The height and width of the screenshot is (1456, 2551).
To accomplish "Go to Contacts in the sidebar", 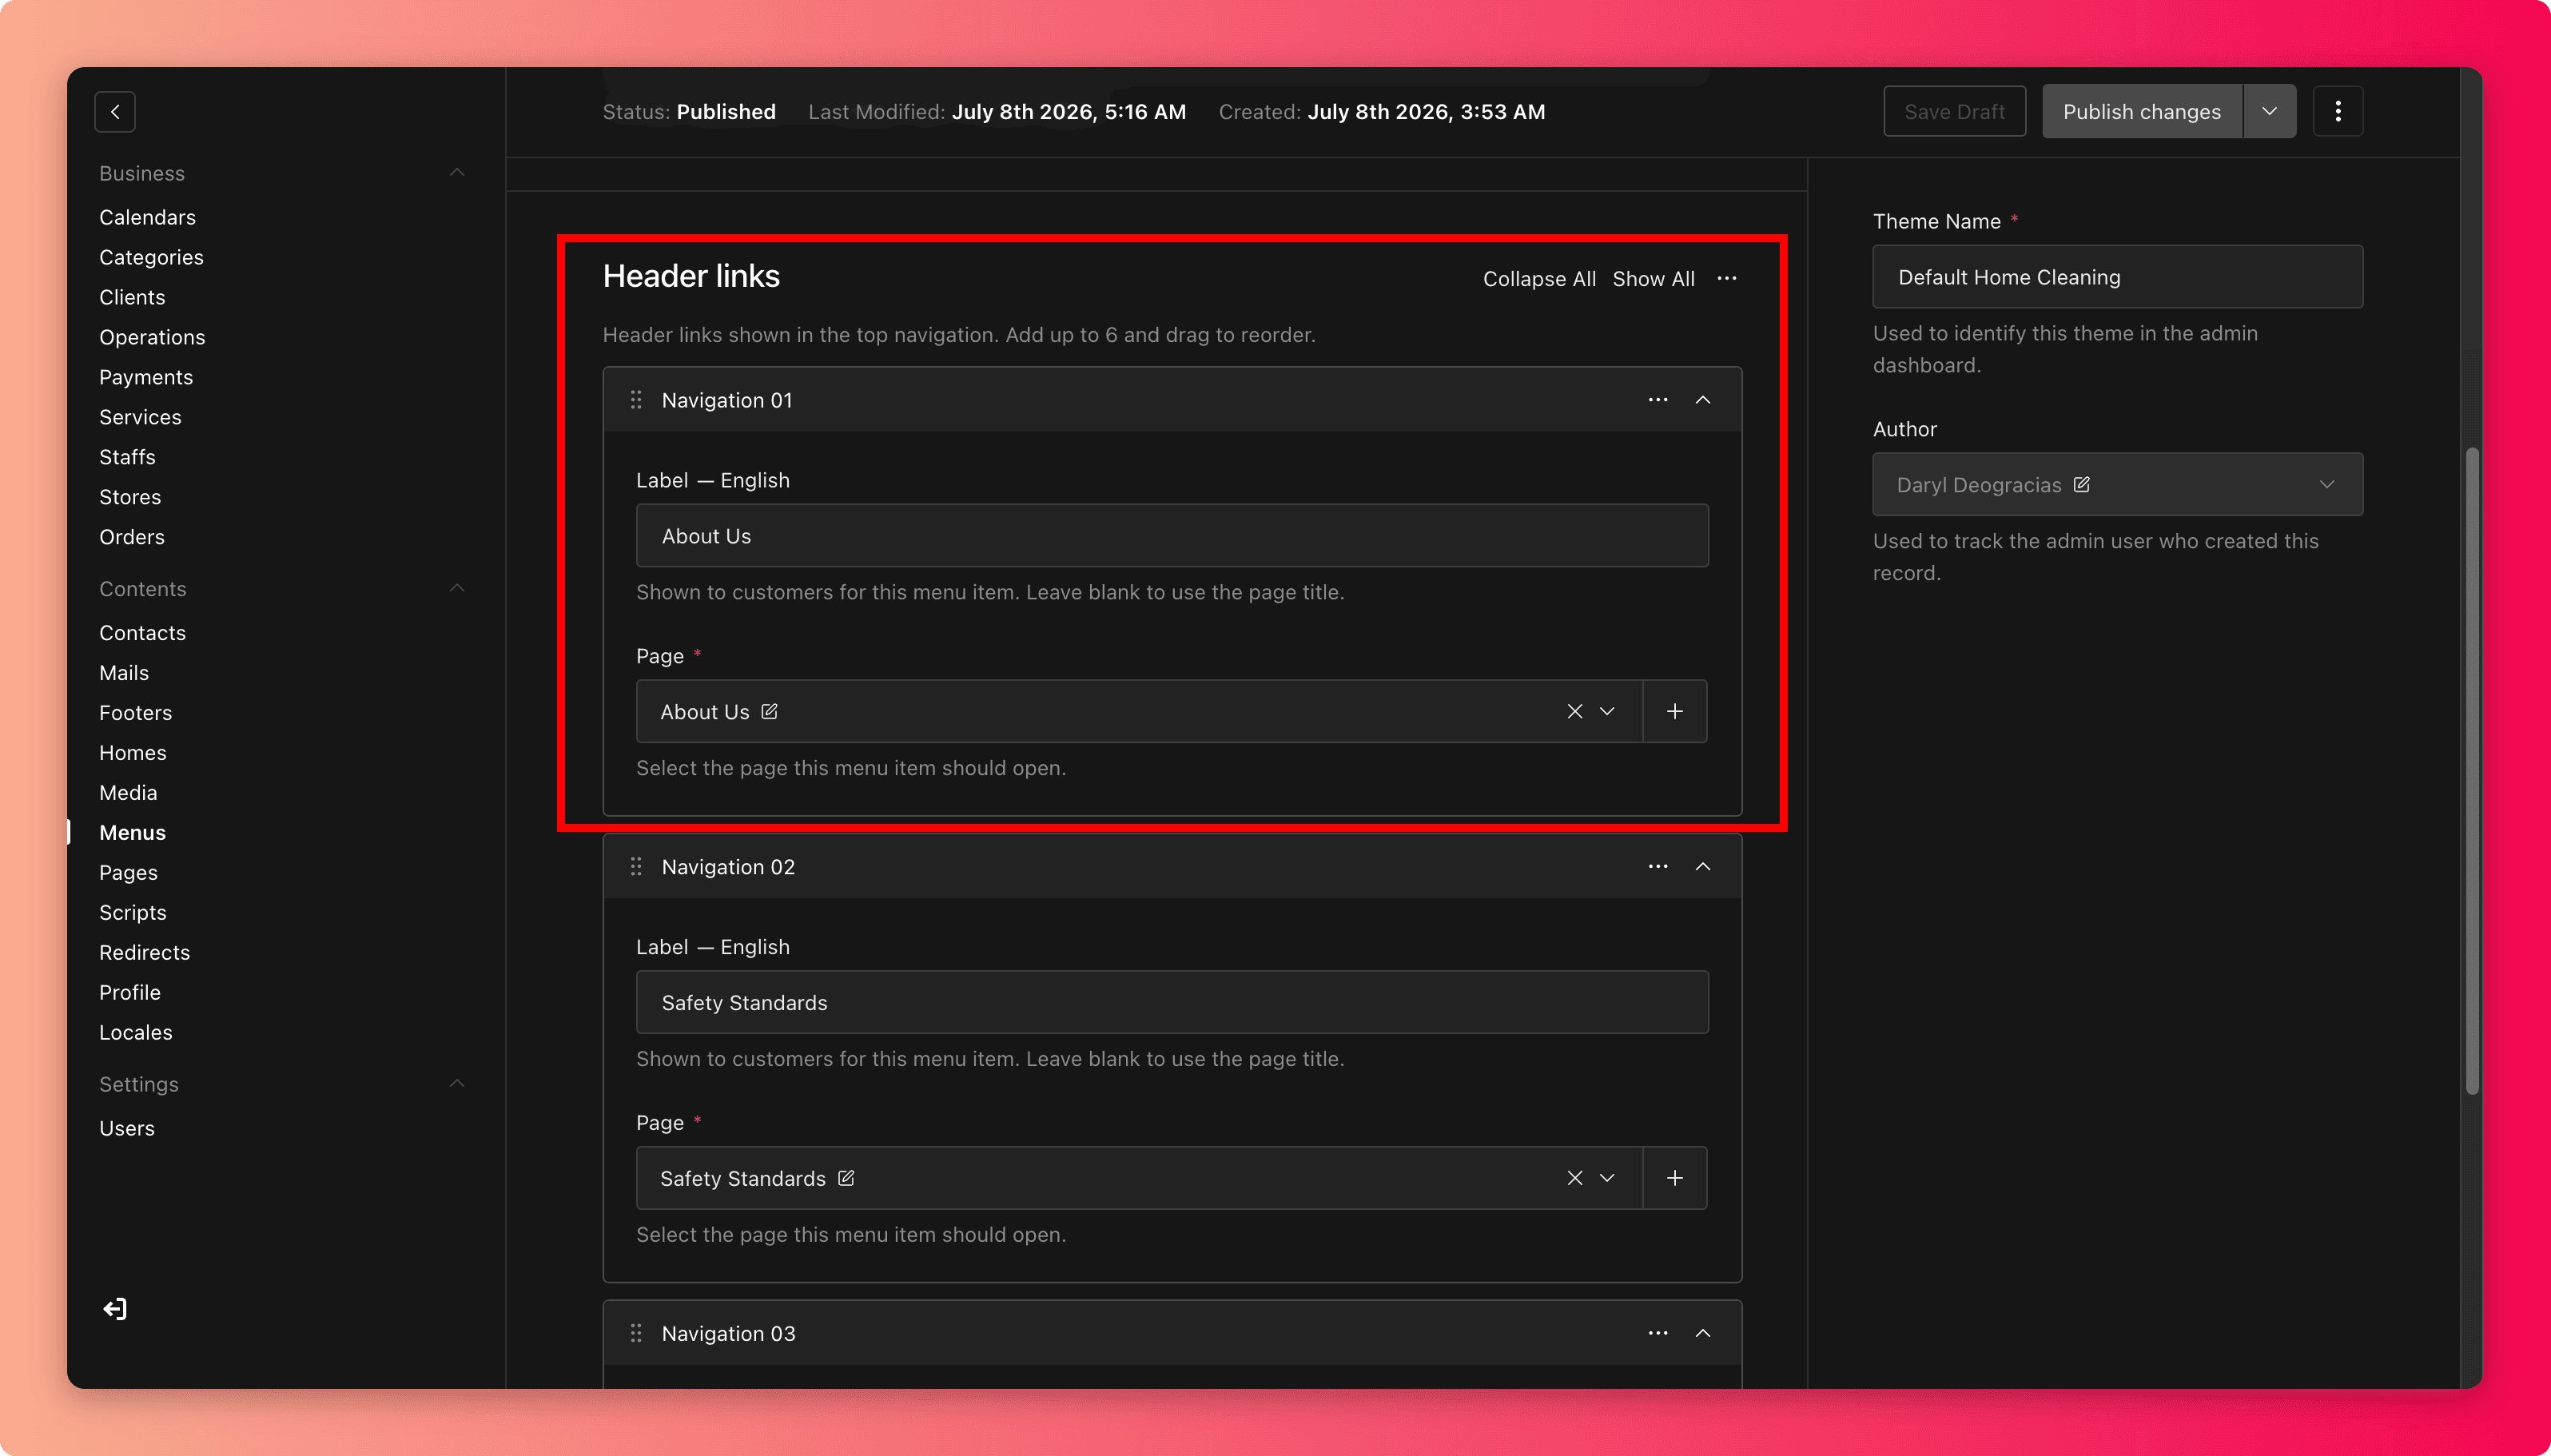I will (142, 633).
